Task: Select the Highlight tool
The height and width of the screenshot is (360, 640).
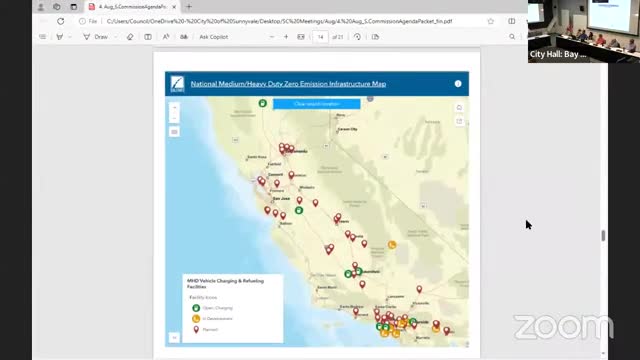Action: tap(60, 37)
